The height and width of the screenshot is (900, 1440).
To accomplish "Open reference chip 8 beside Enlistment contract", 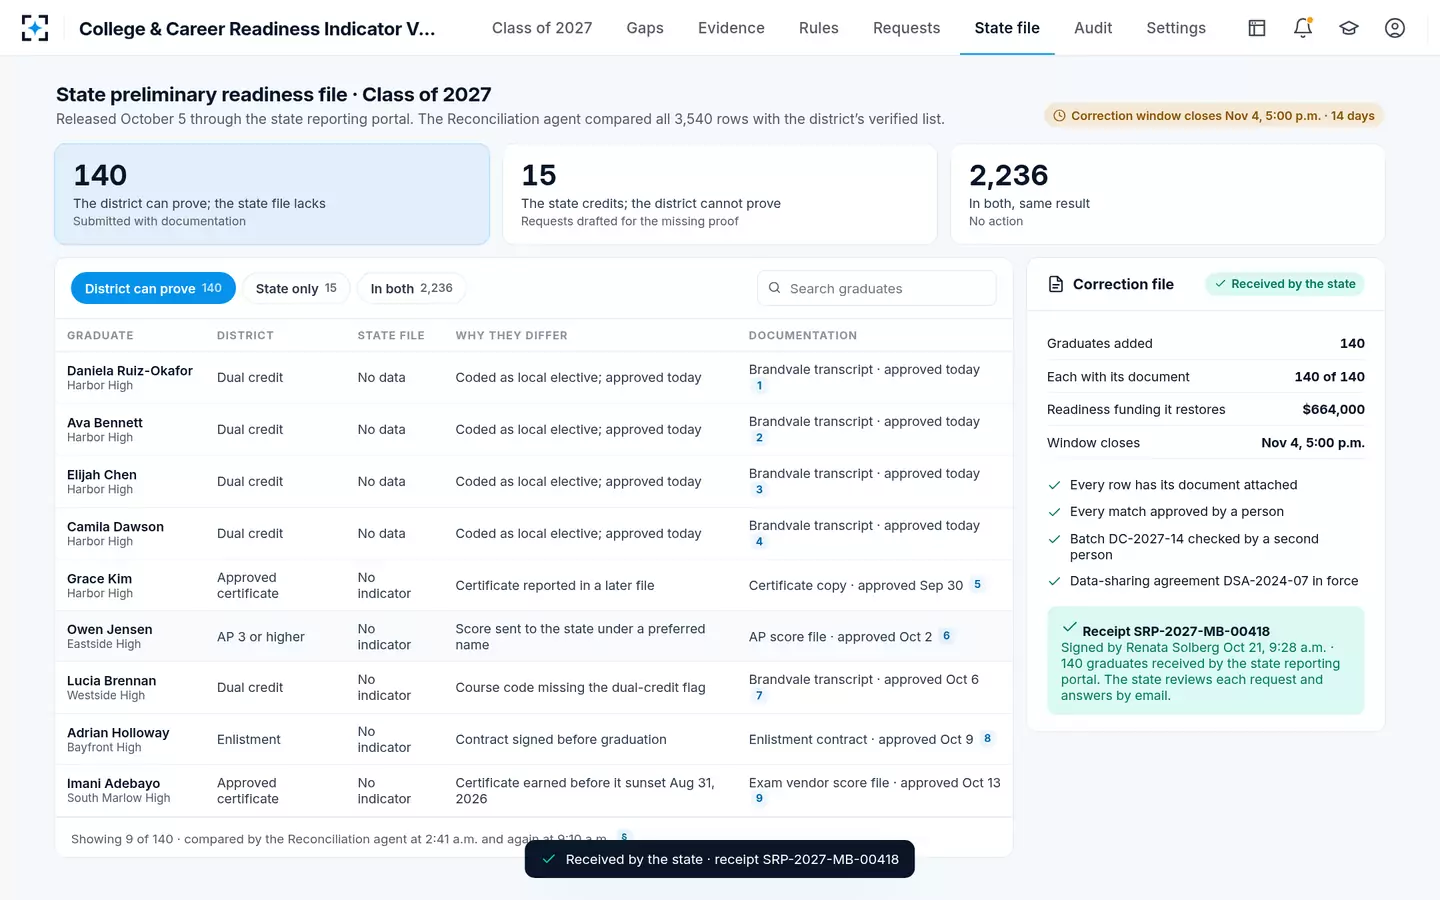I will tap(987, 739).
